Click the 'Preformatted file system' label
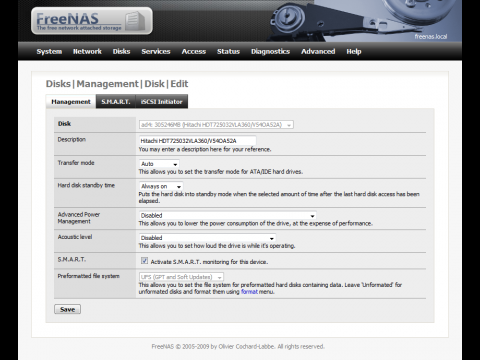 pos(88,276)
